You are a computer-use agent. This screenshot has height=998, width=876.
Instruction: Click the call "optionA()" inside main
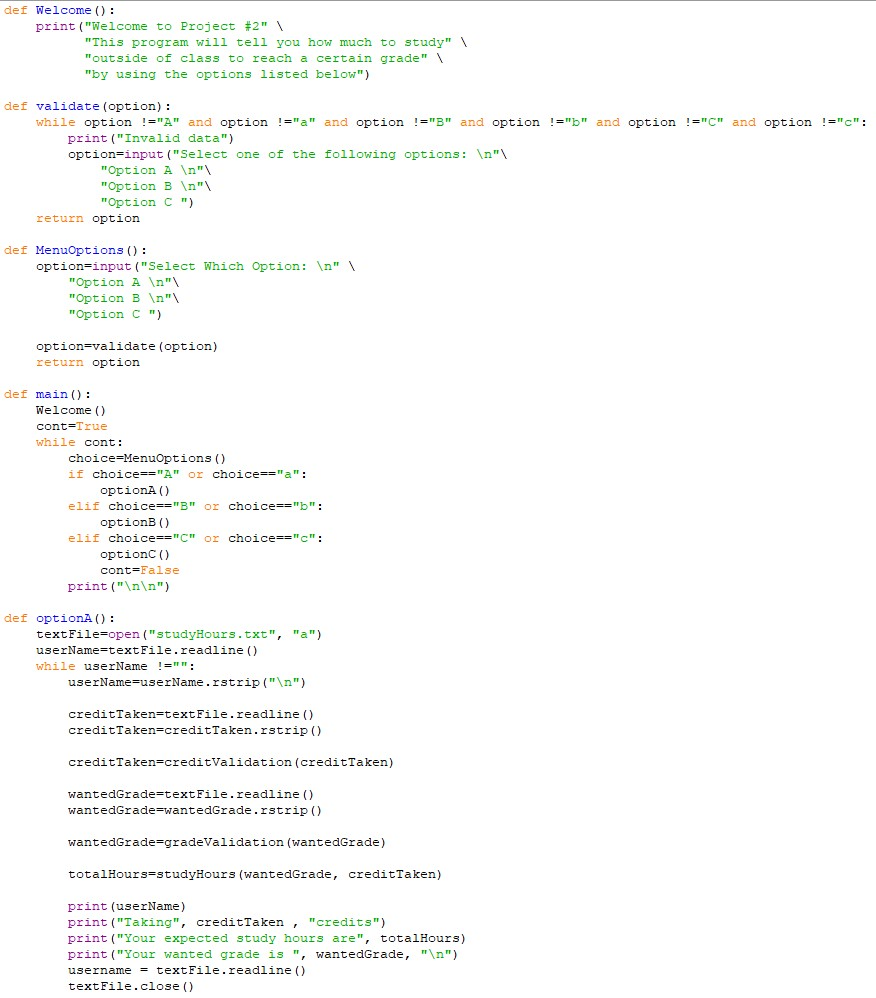click(x=135, y=490)
